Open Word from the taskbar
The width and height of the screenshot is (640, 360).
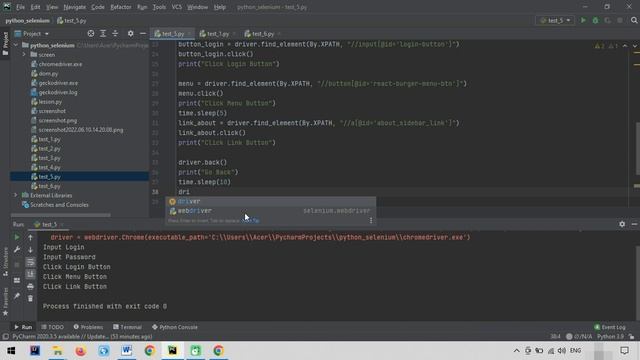tap(127, 351)
